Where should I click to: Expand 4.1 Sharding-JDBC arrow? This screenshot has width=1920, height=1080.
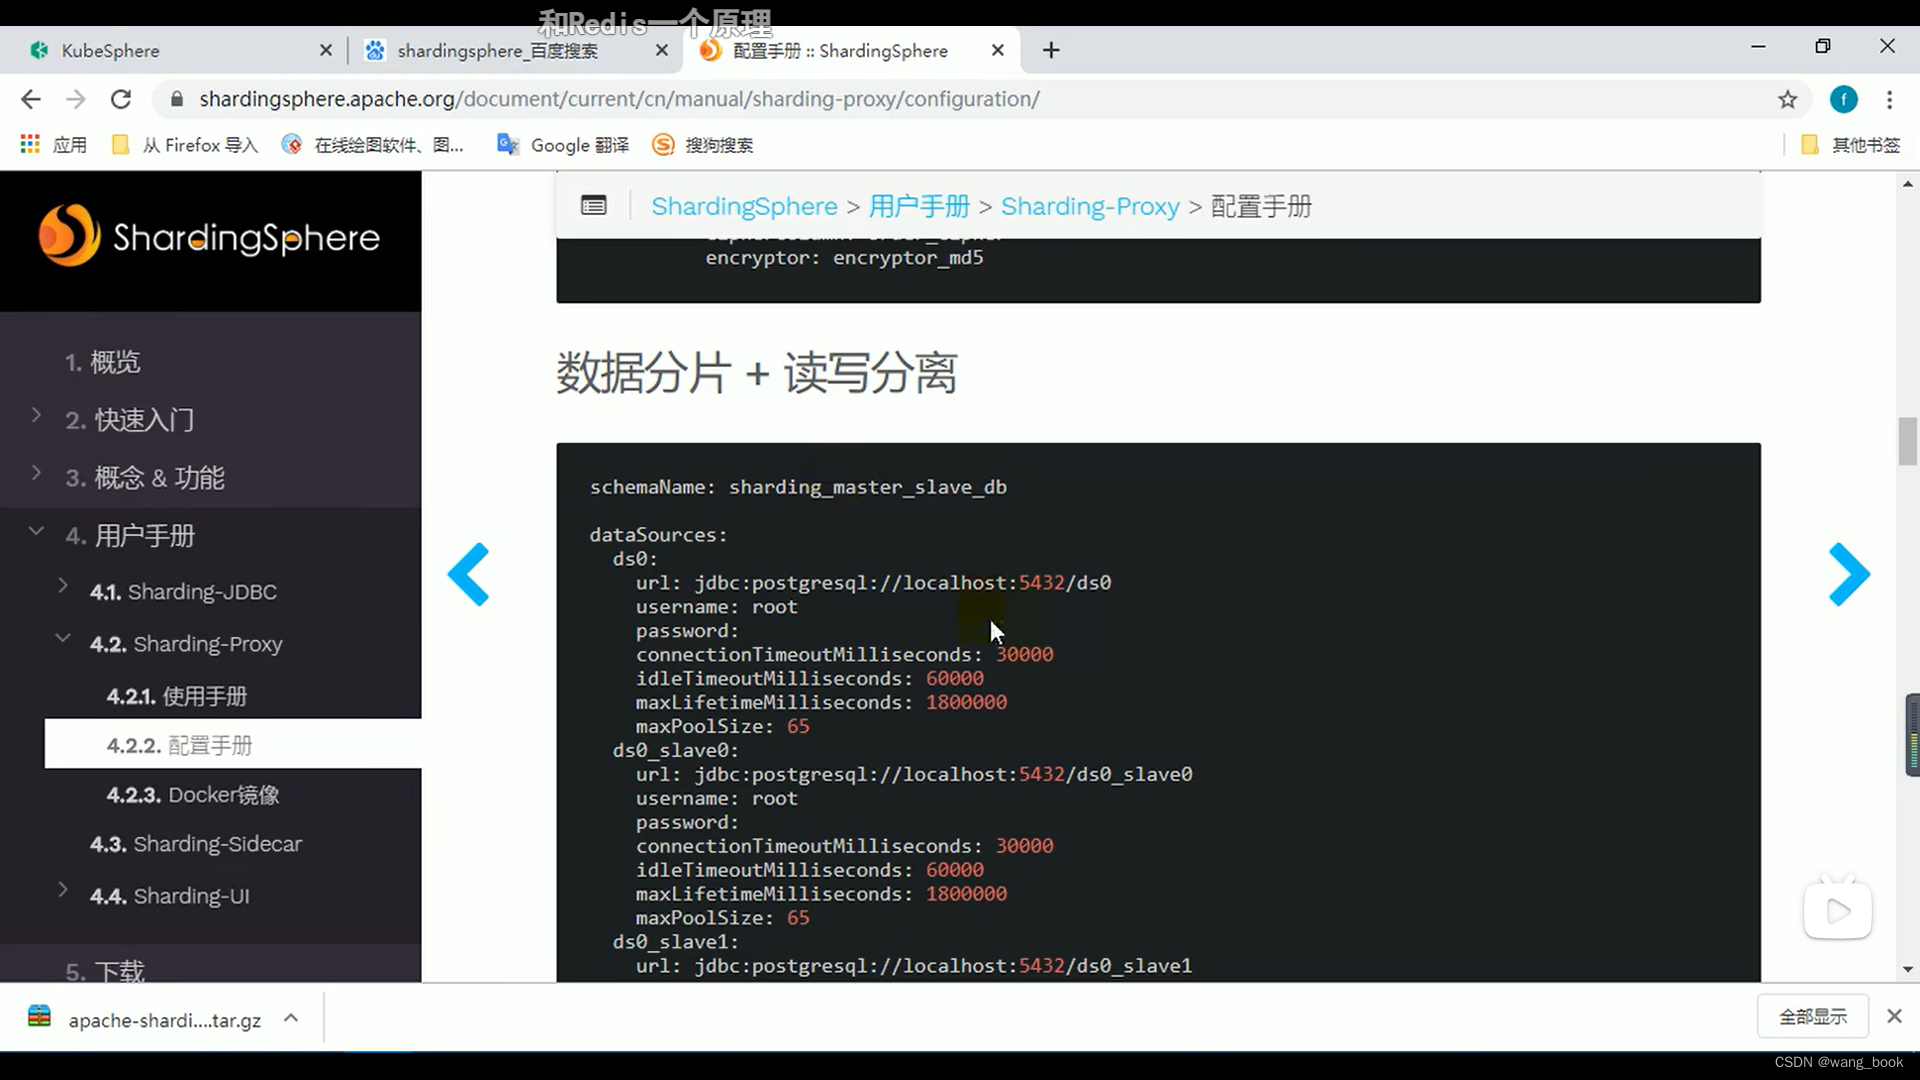click(63, 586)
